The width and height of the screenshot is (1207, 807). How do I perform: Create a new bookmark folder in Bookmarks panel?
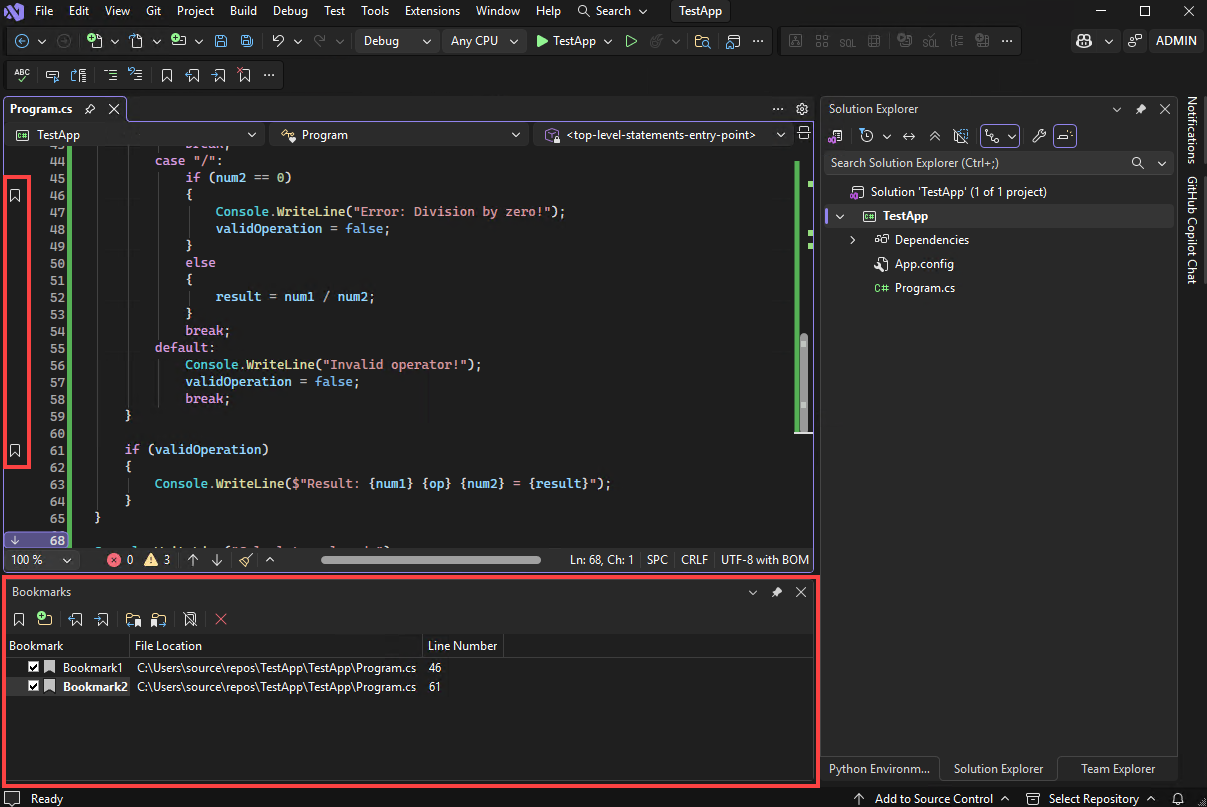[44, 619]
